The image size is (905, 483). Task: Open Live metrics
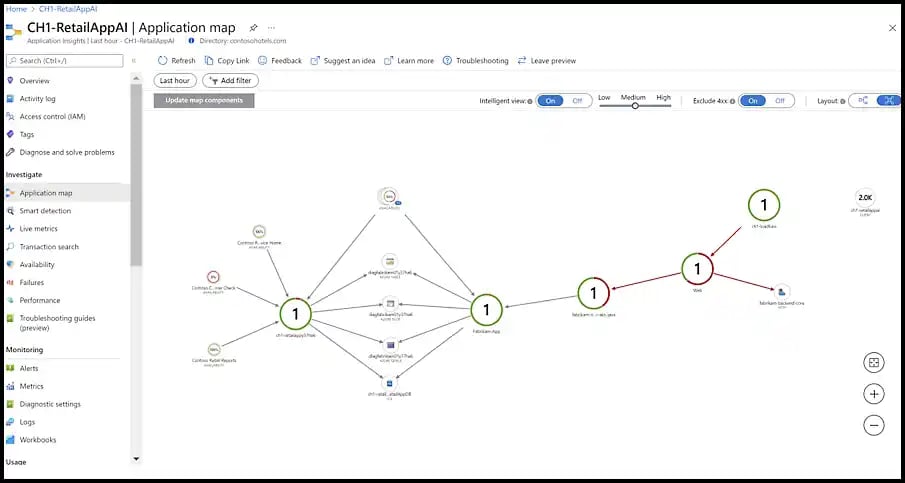click(x=39, y=229)
